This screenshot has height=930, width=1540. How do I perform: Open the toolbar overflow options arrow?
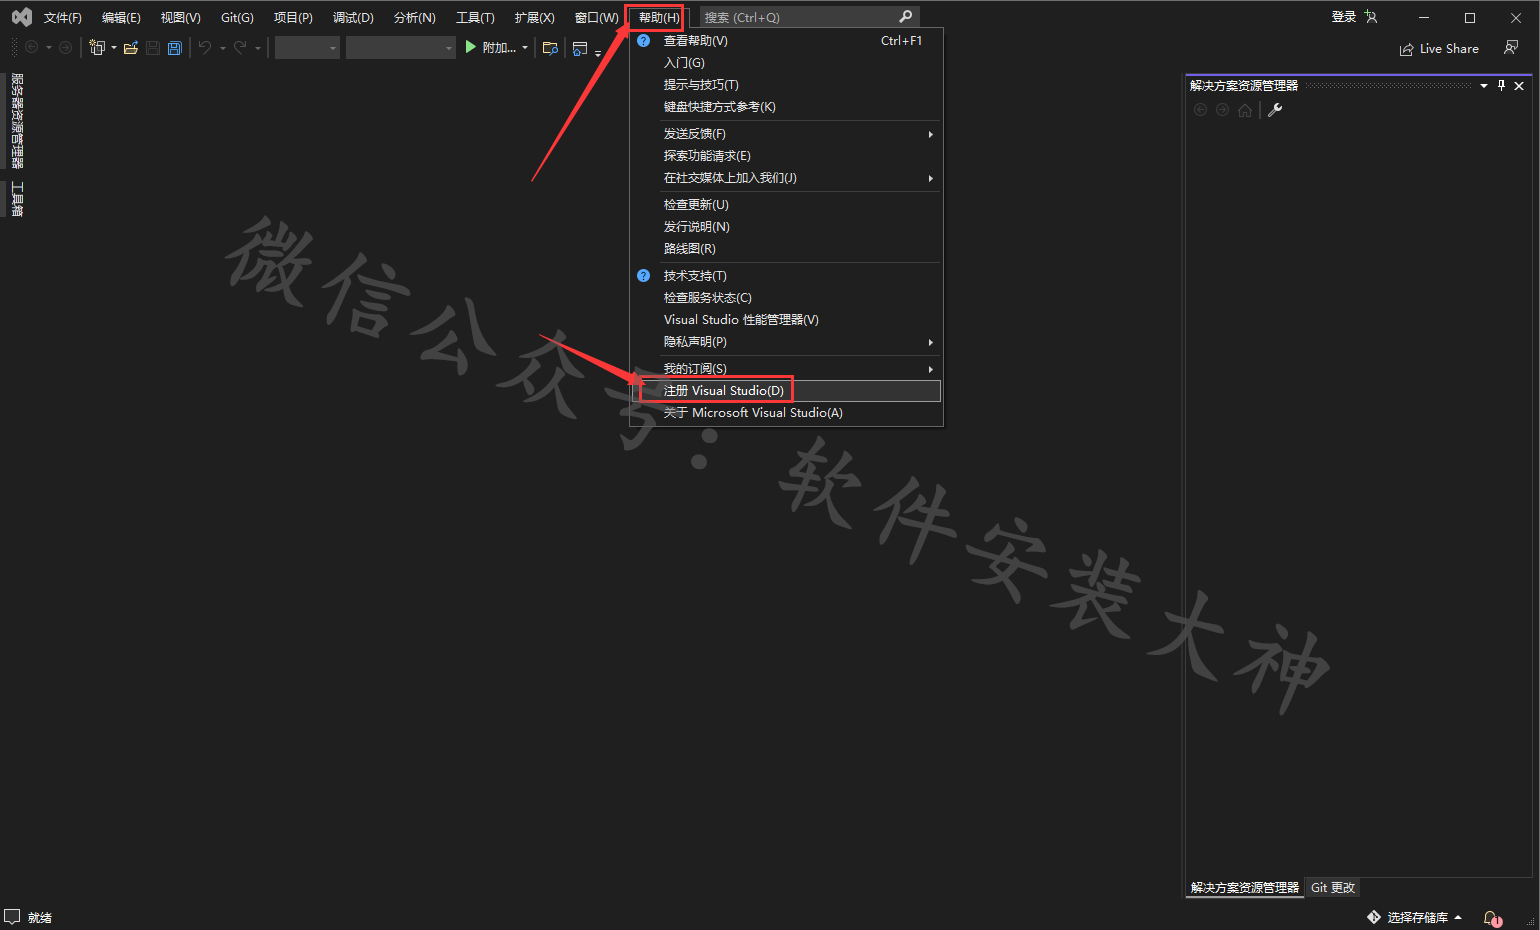pyautogui.click(x=598, y=53)
